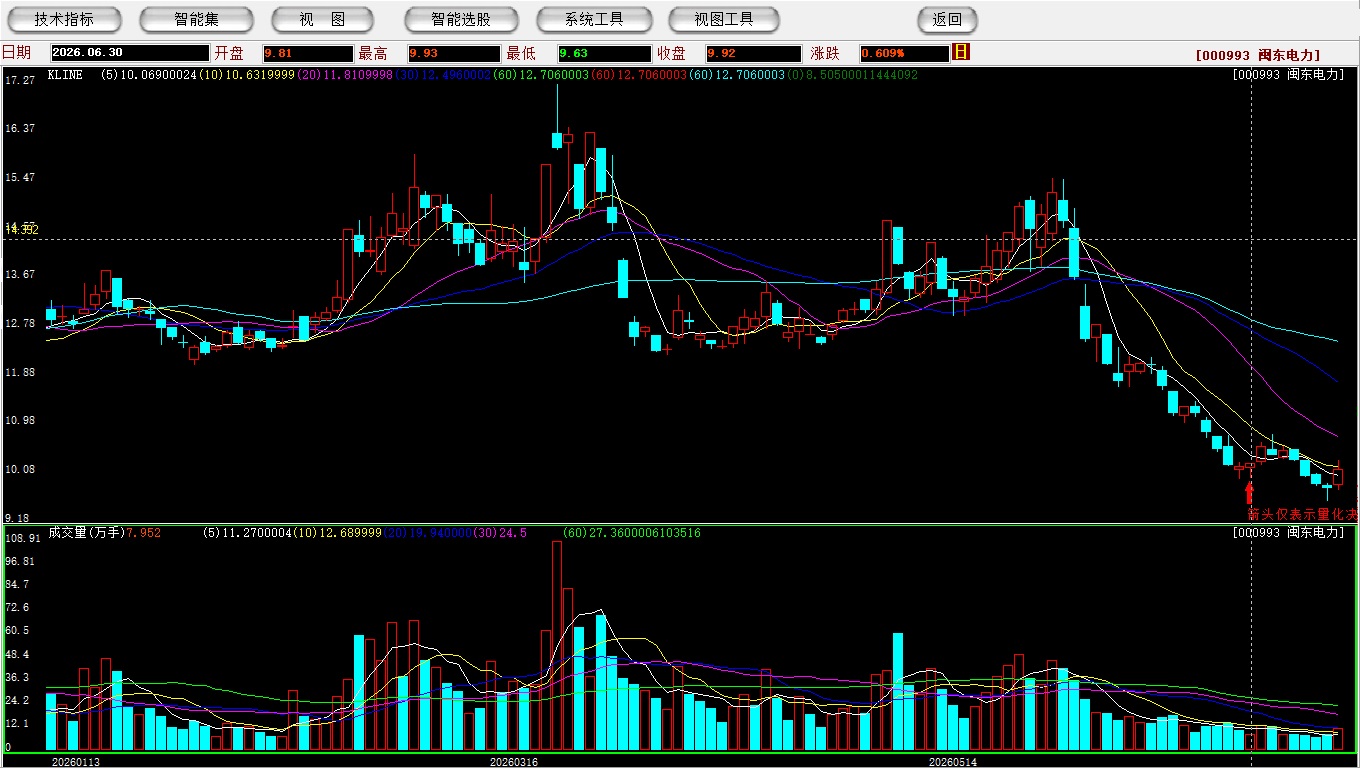Click the 涨跌 value 0.609%
Viewport: 1360px width, 768px height.
pos(904,53)
